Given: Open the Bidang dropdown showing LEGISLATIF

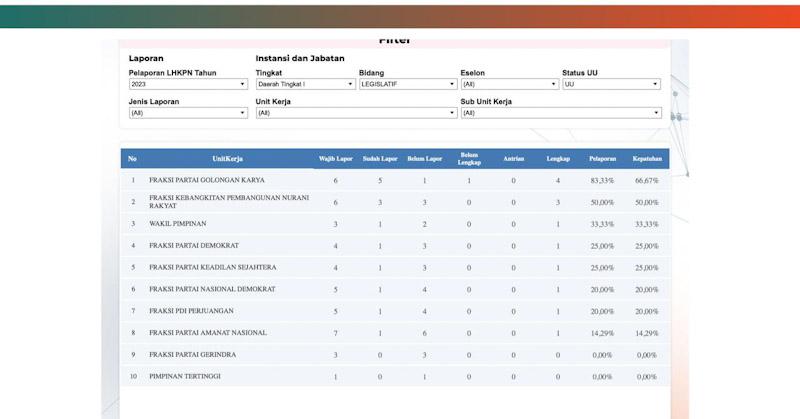Looking at the screenshot, I should click(x=408, y=85).
